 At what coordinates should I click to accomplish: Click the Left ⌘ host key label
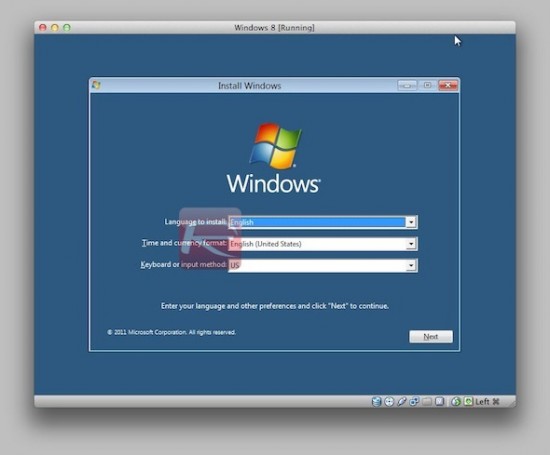point(487,402)
